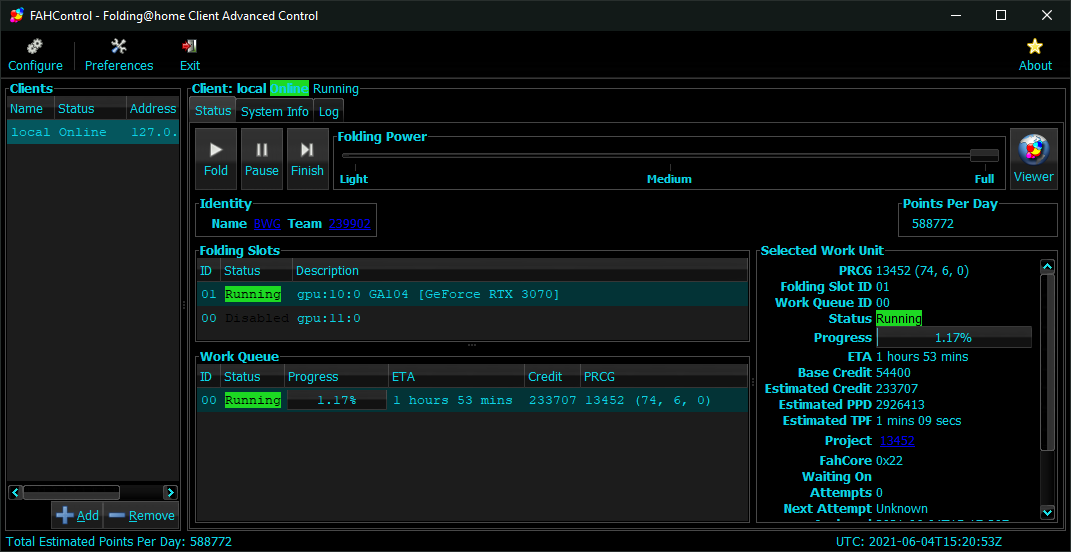
Task: Click the clients Address column header
Action: (x=153, y=109)
